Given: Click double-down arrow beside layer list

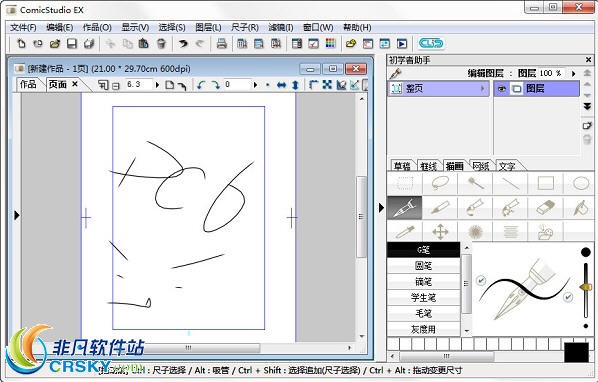Looking at the screenshot, I should coord(587,106).
